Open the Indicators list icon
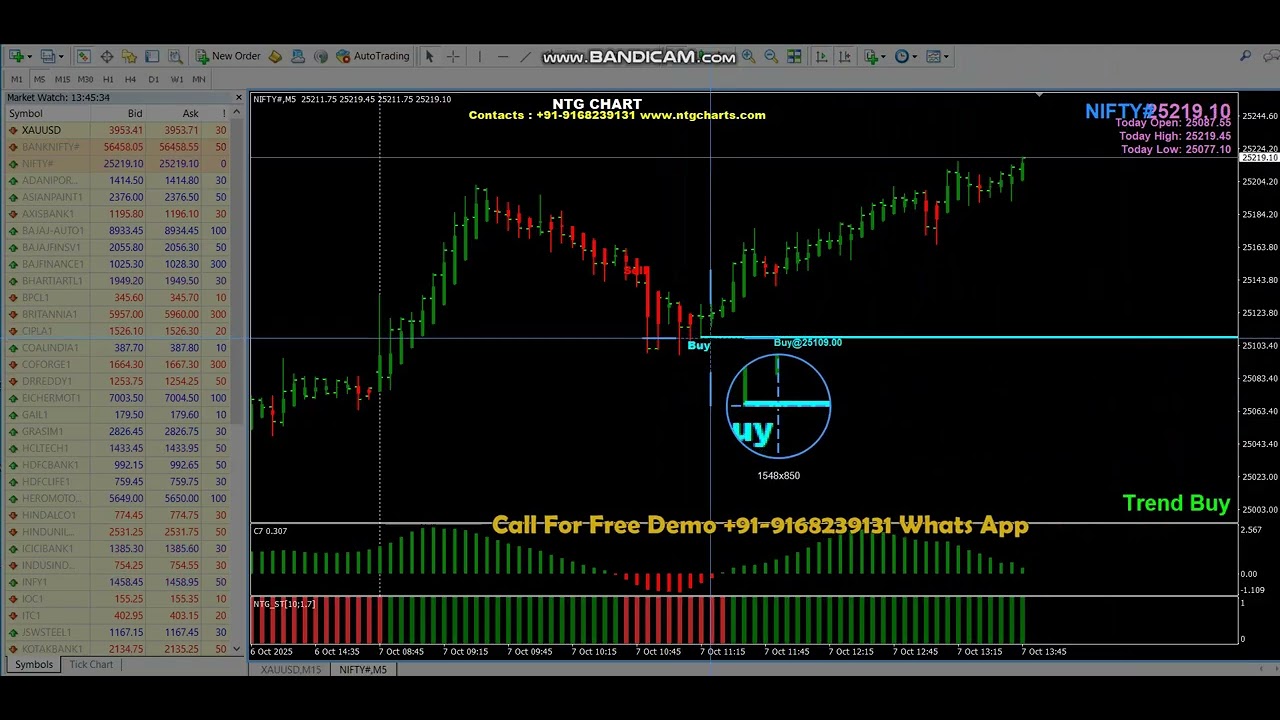The width and height of the screenshot is (1280, 720). [x=870, y=56]
